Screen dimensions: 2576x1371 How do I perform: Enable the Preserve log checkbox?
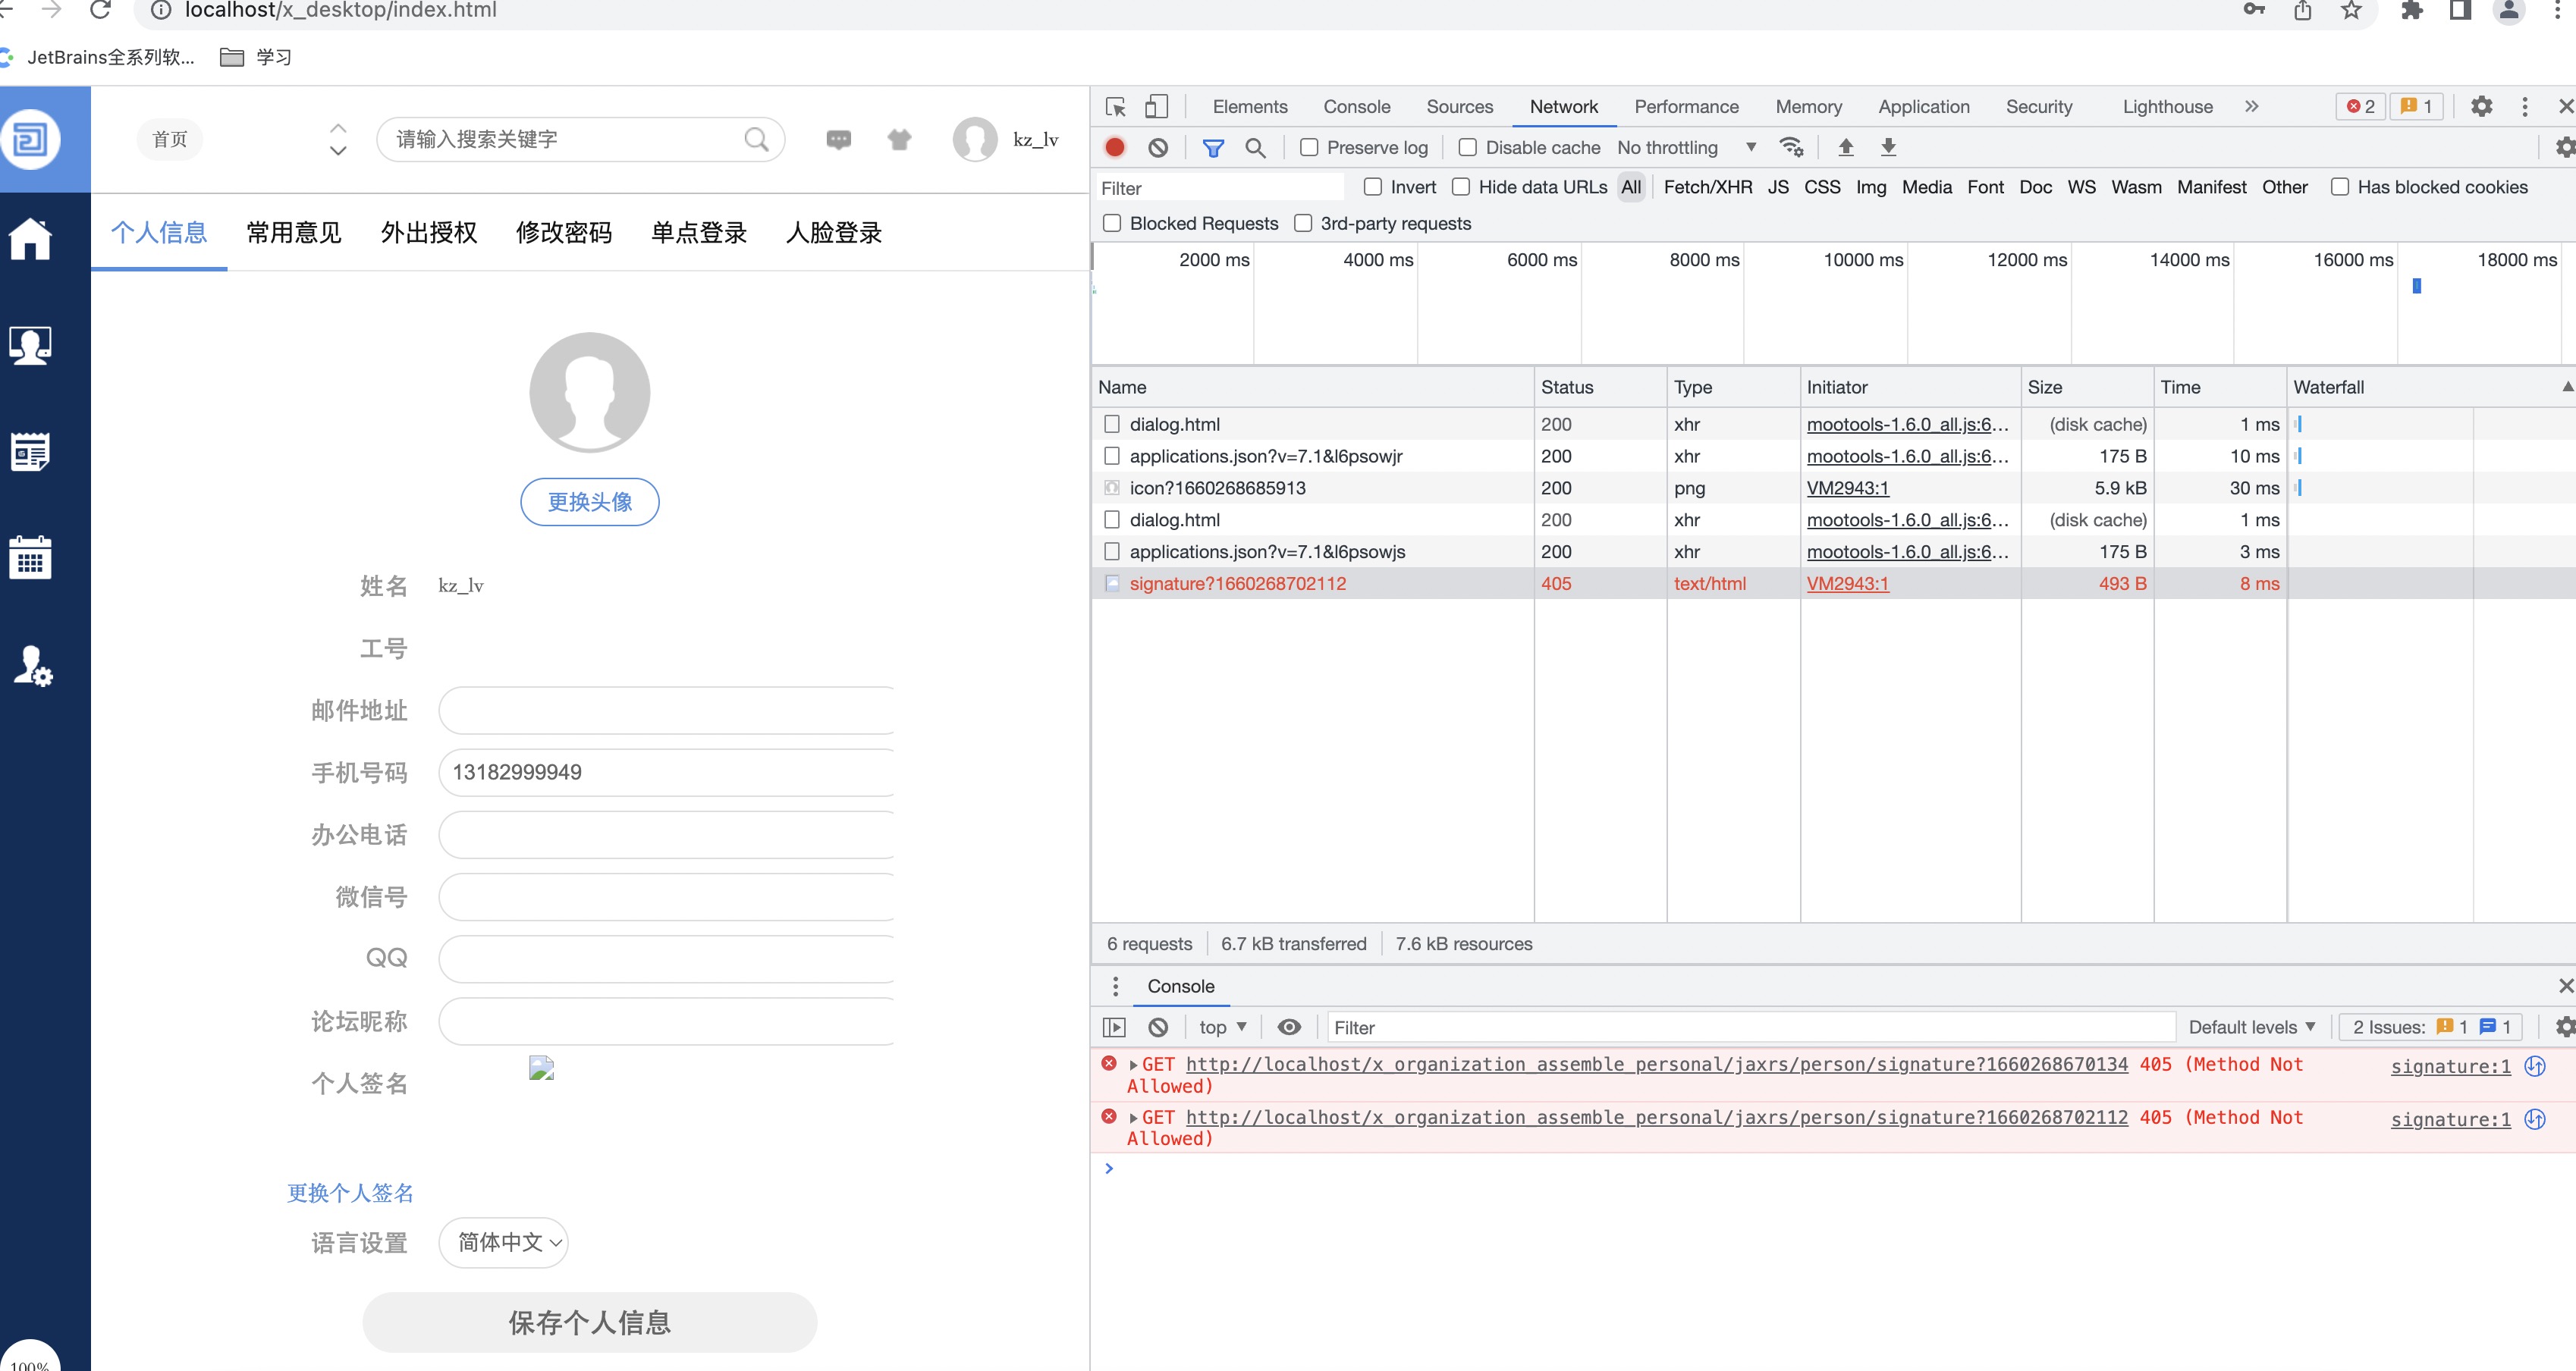1309,147
